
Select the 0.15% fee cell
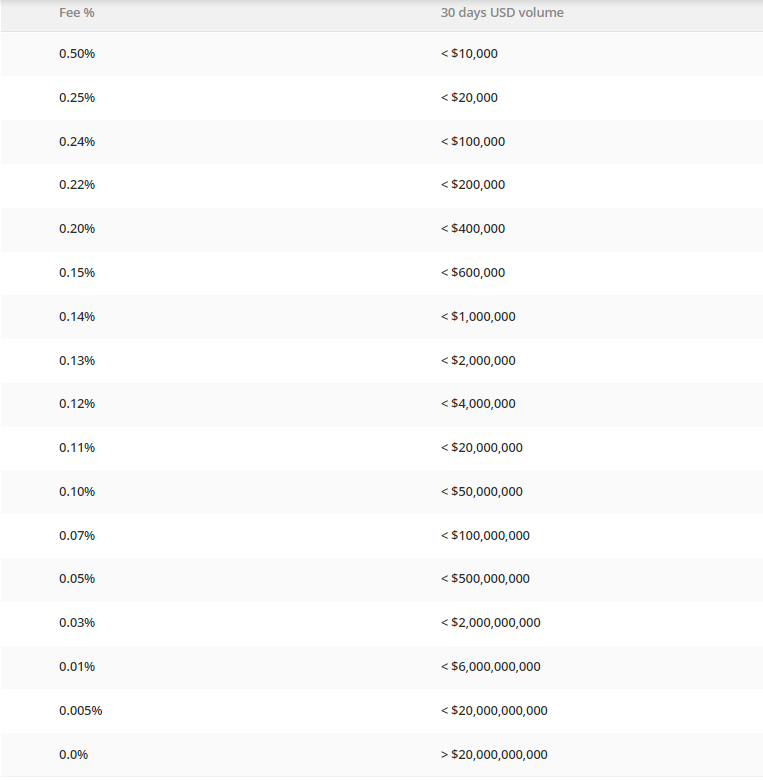[x=77, y=273]
